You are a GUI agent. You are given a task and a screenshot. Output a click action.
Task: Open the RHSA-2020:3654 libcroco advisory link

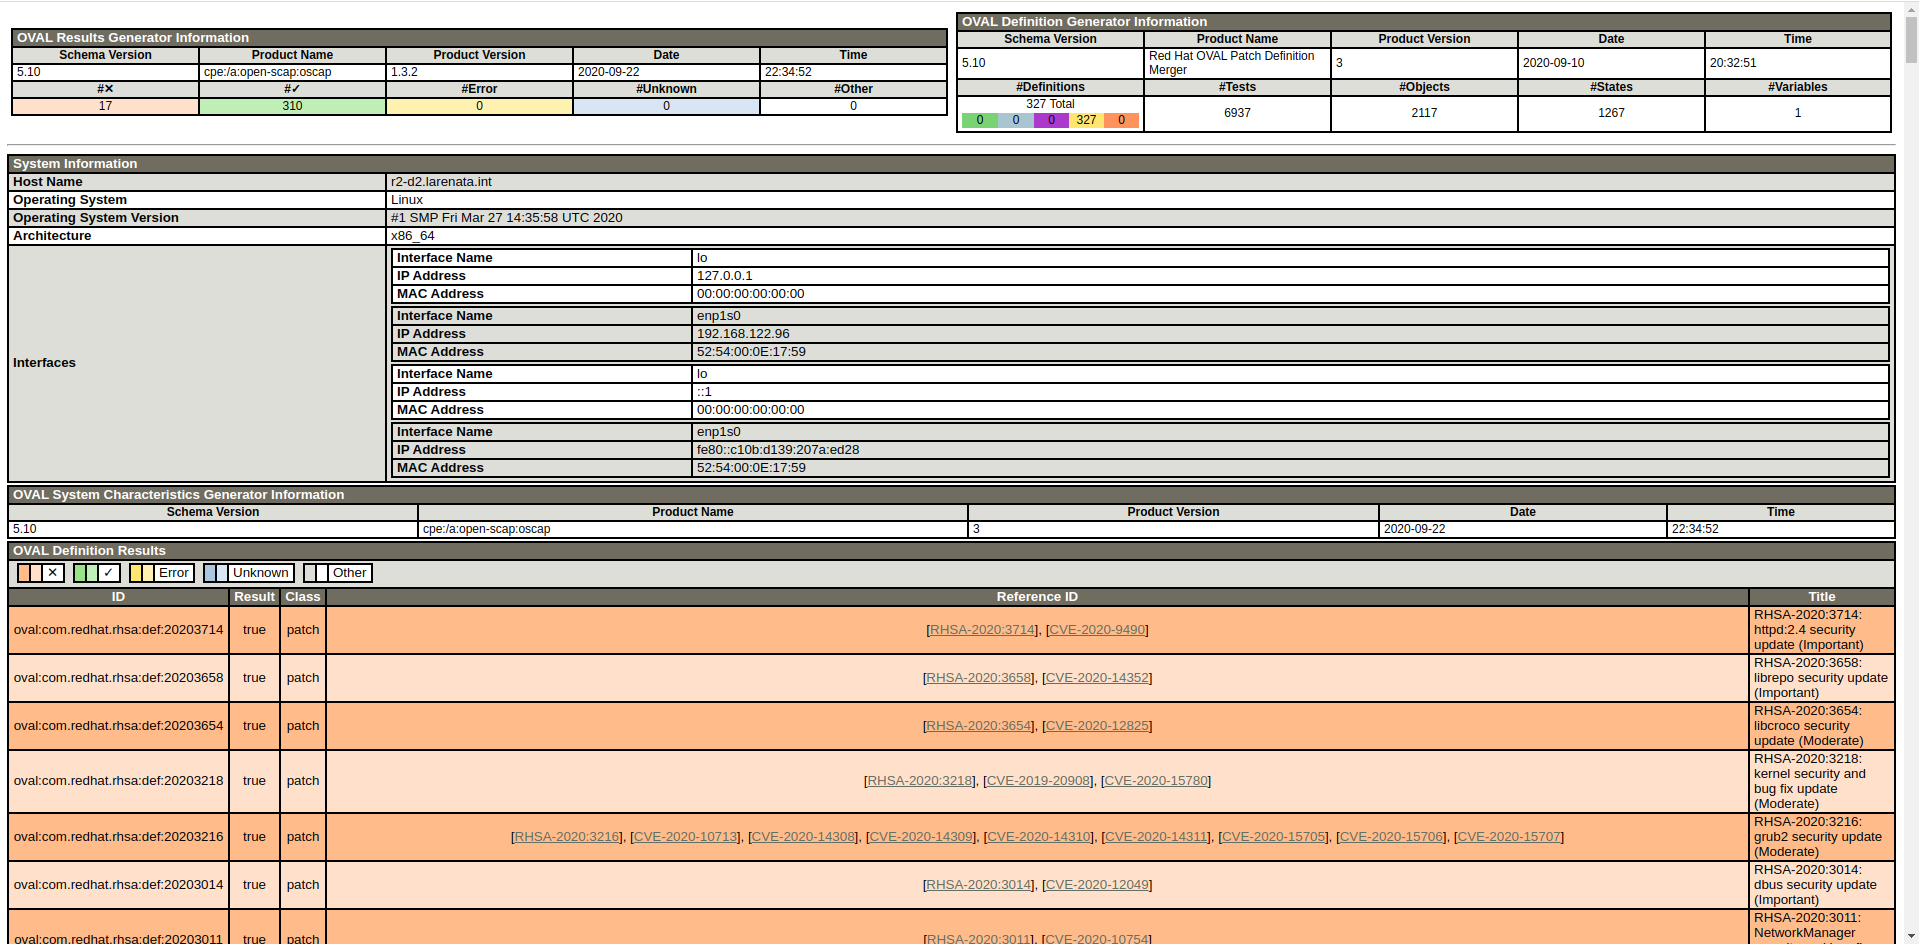(x=978, y=726)
